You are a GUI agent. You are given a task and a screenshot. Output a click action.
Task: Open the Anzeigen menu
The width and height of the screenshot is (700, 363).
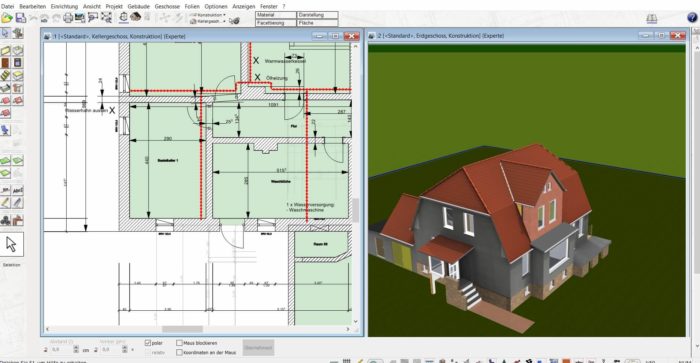243,6
